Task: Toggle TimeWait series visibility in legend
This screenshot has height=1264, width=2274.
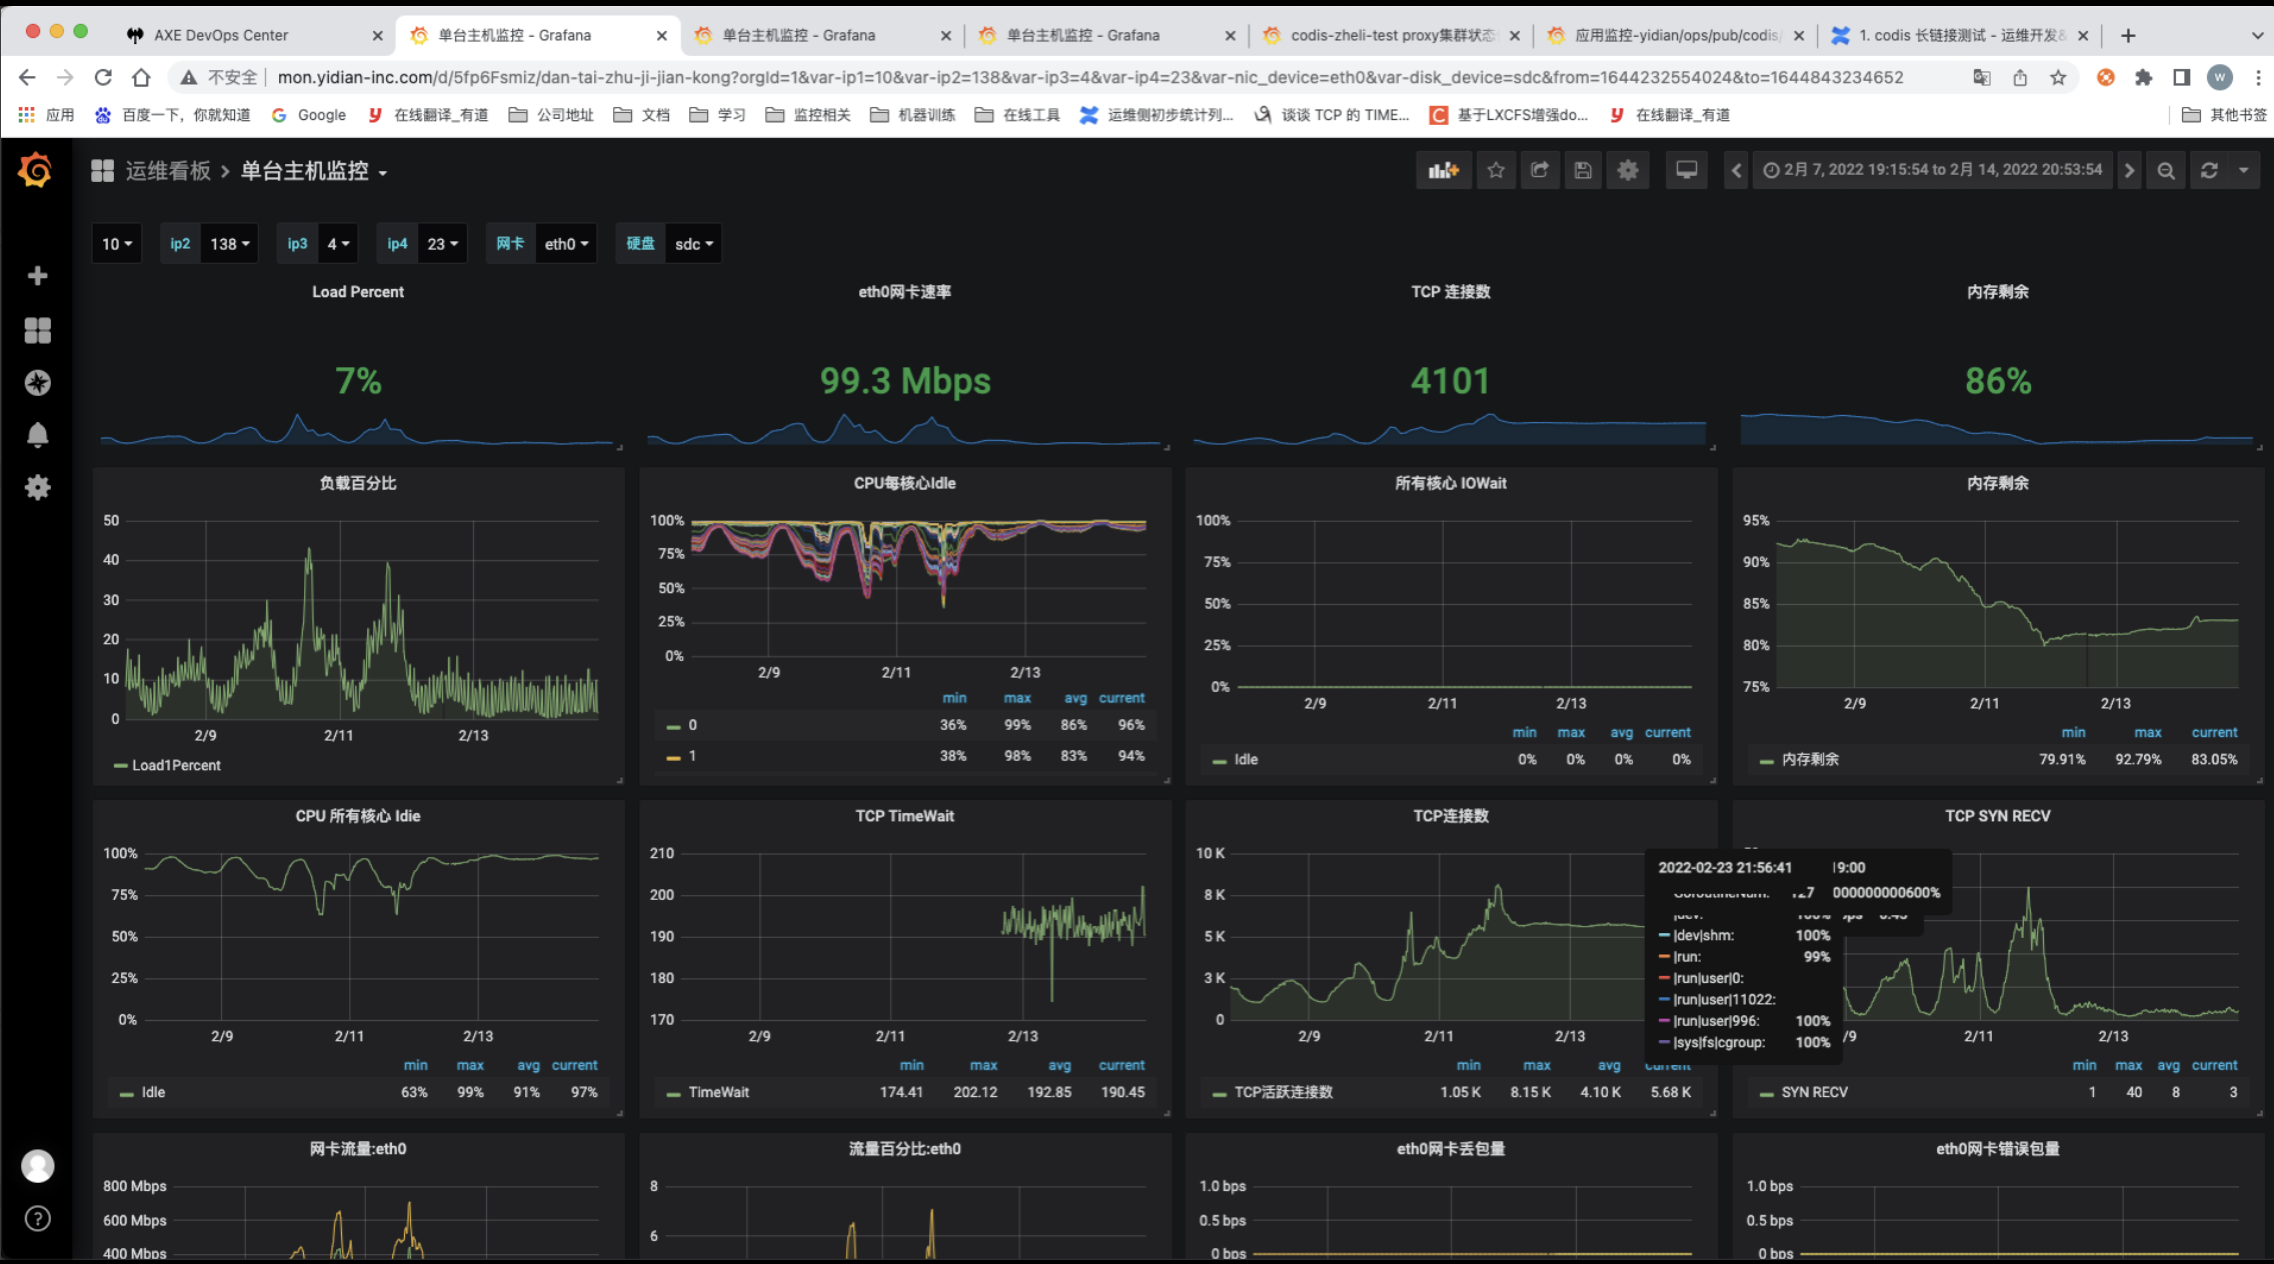Action: 718,1092
